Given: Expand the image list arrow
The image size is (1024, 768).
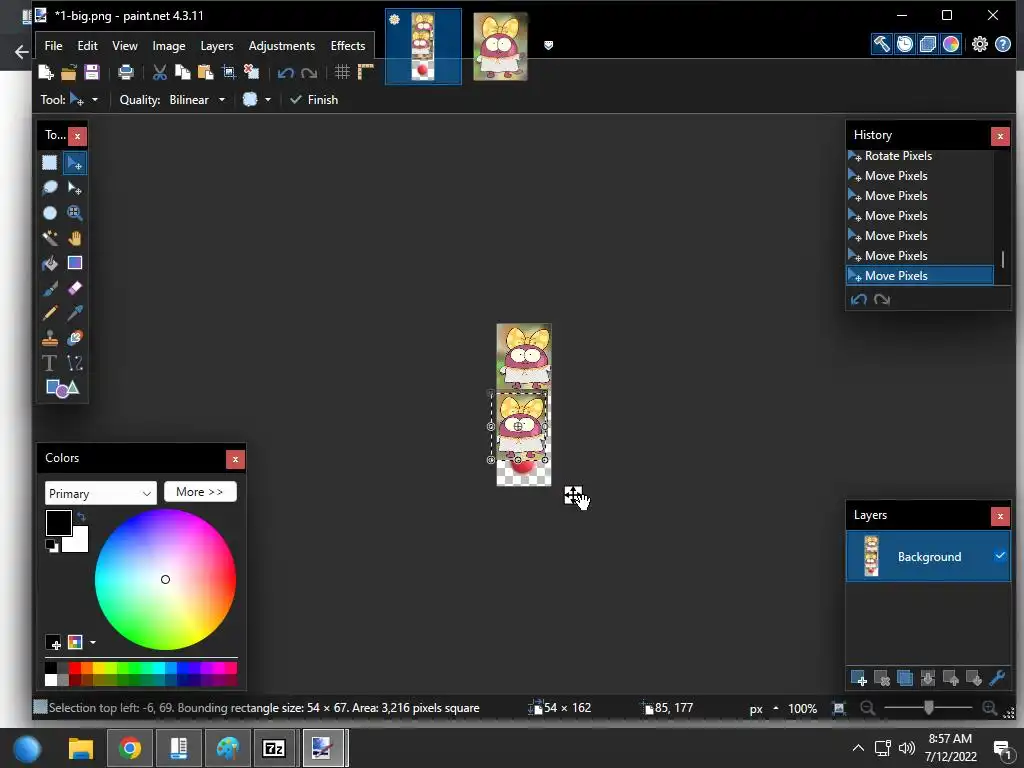Looking at the screenshot, I should pos(549,45).
